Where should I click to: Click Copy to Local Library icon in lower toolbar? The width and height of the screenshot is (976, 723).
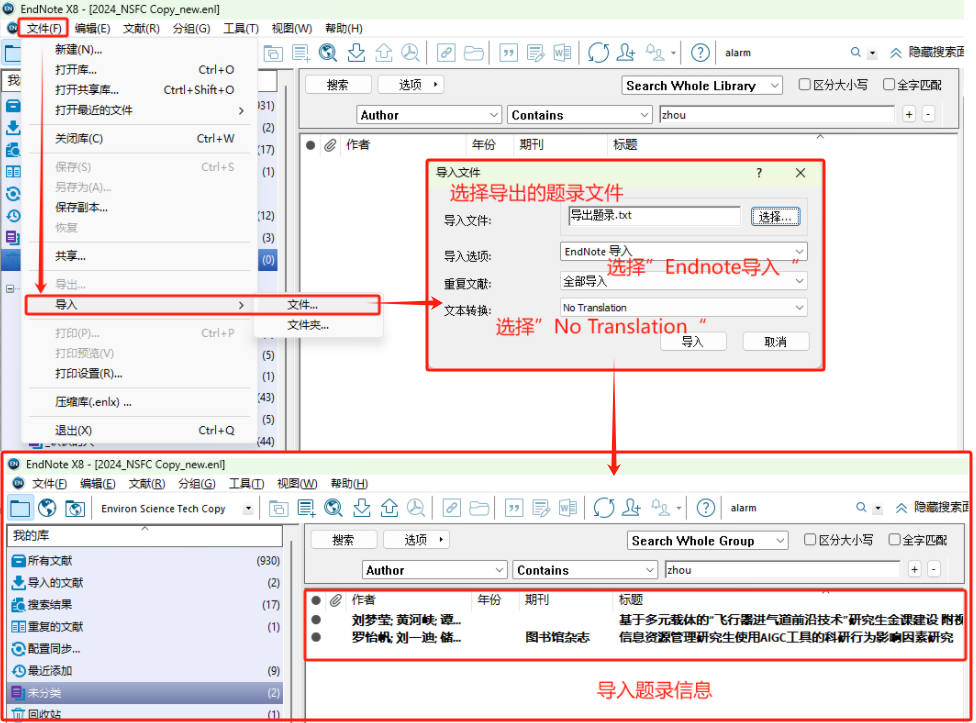pos(278,508)
